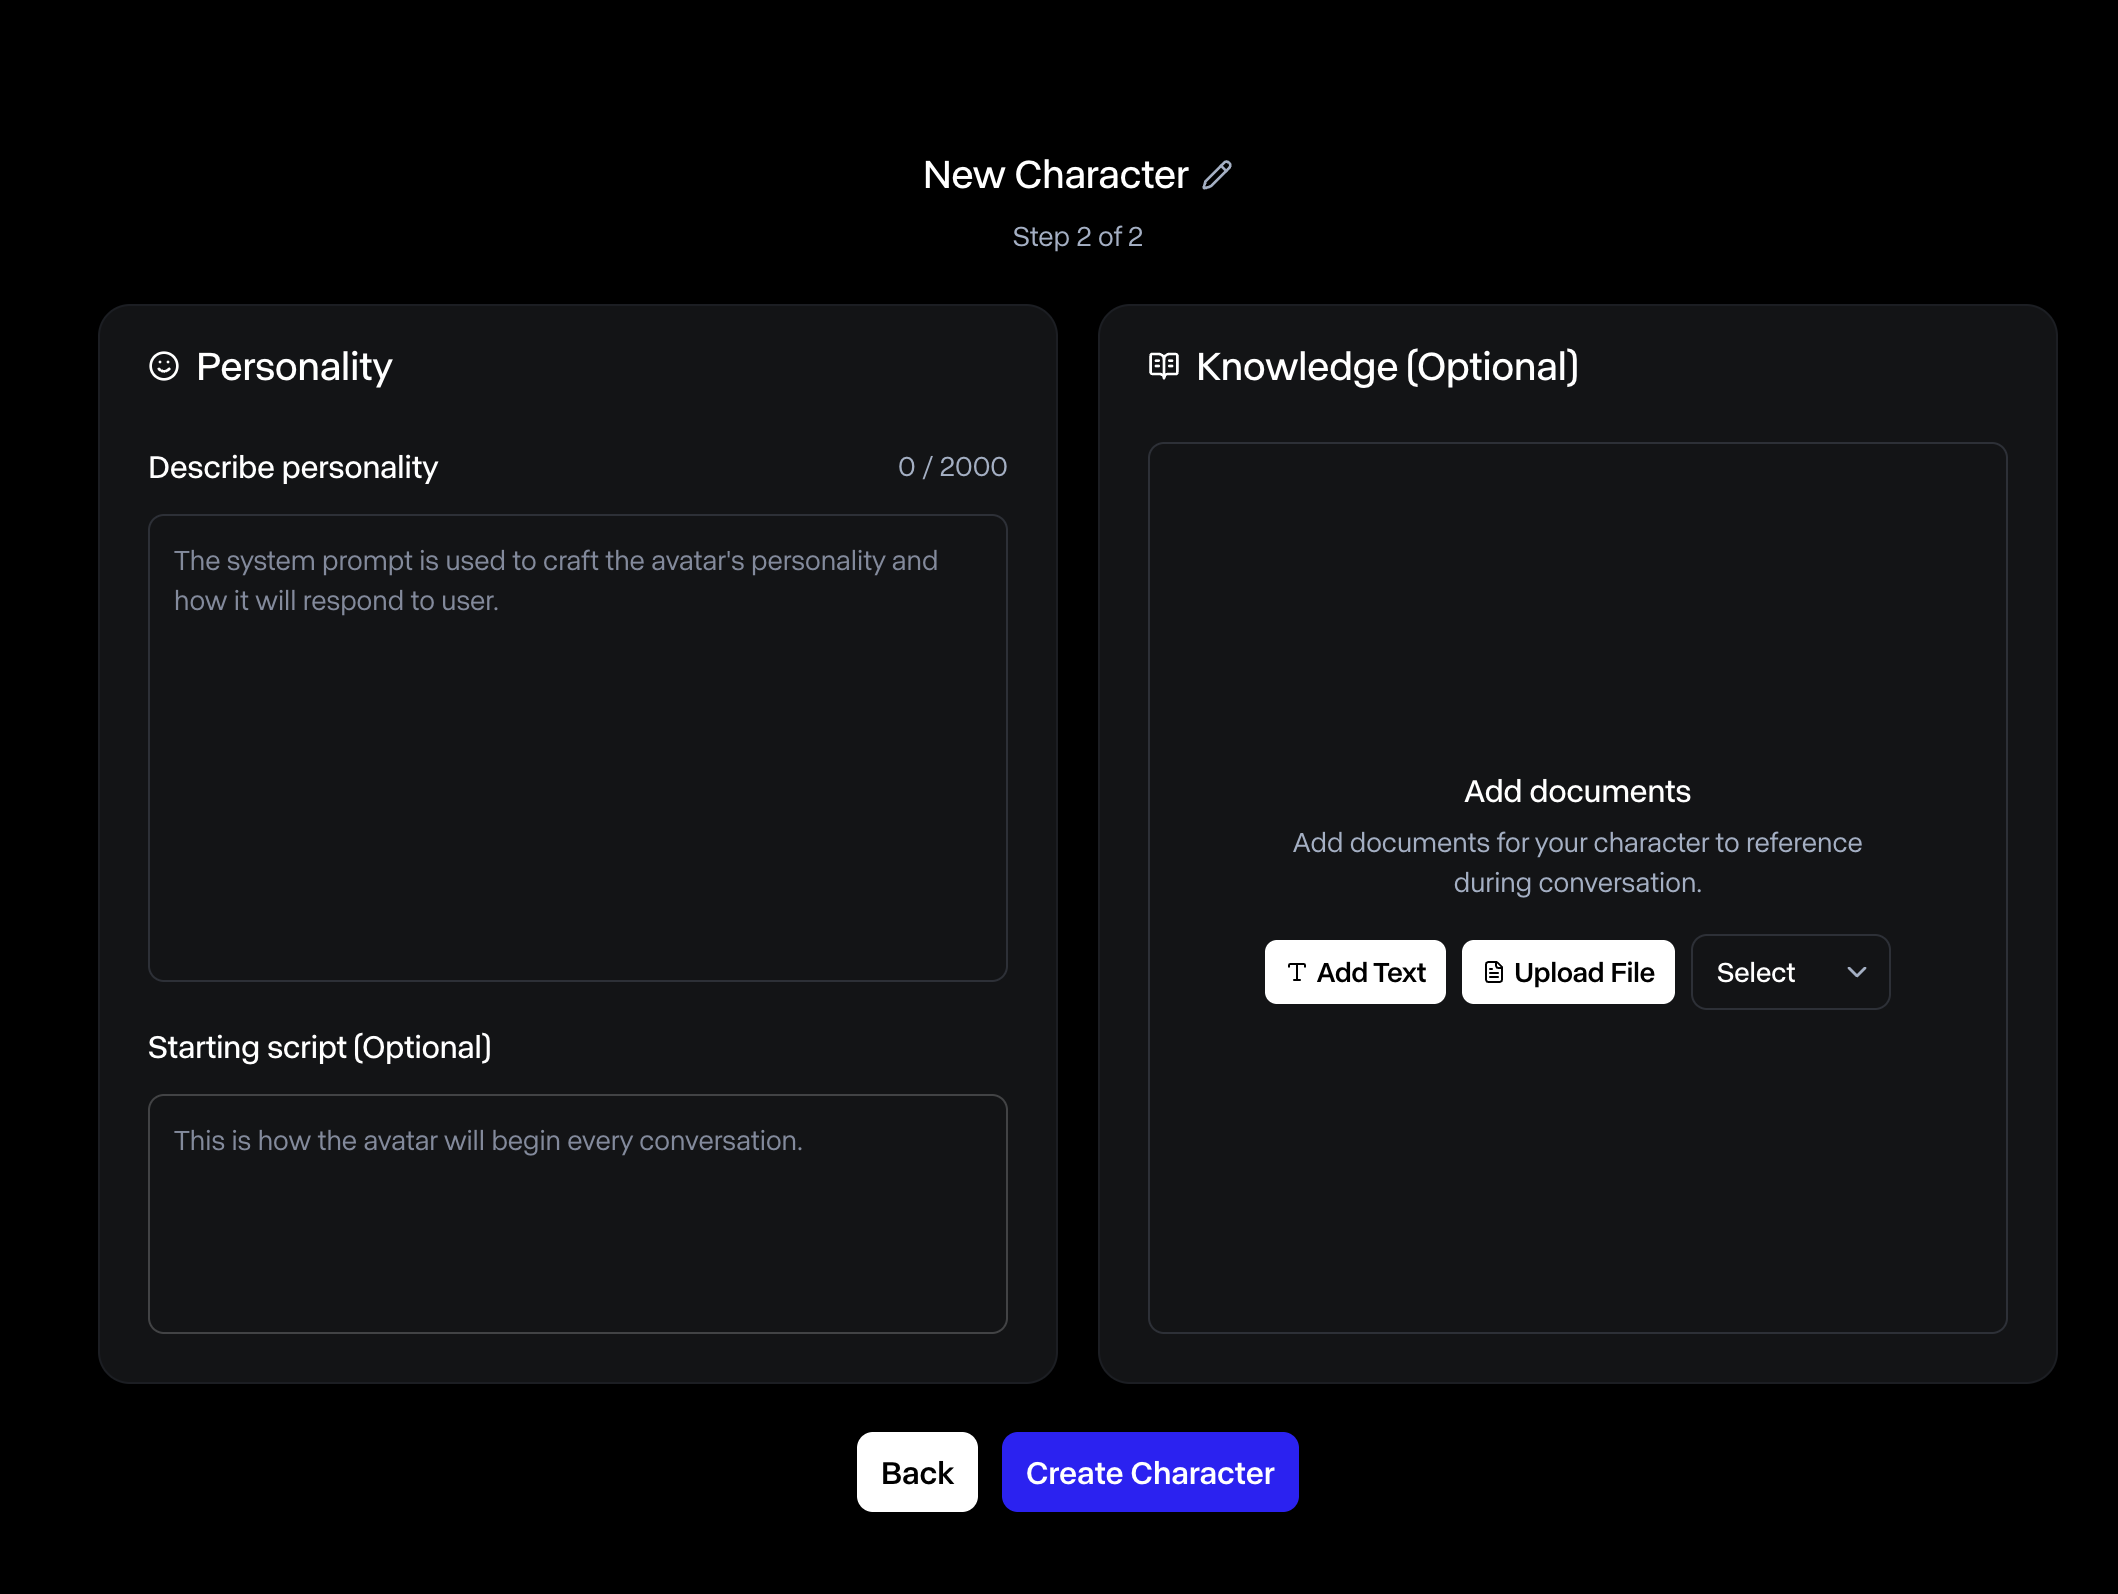The image size is (2118, 1594).
Task: Go back with the Back button
Action: (x=917, y=1472)
